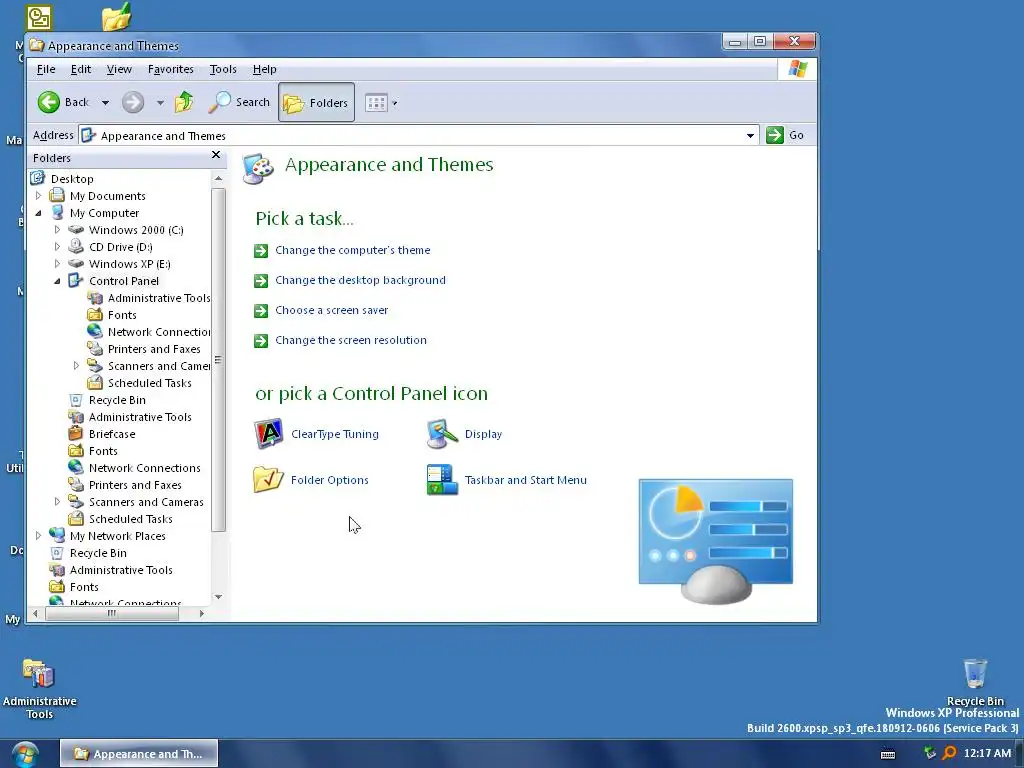Open the Display control panel icon
Viewport: 1024px width, 768px height.
[464, 434]
